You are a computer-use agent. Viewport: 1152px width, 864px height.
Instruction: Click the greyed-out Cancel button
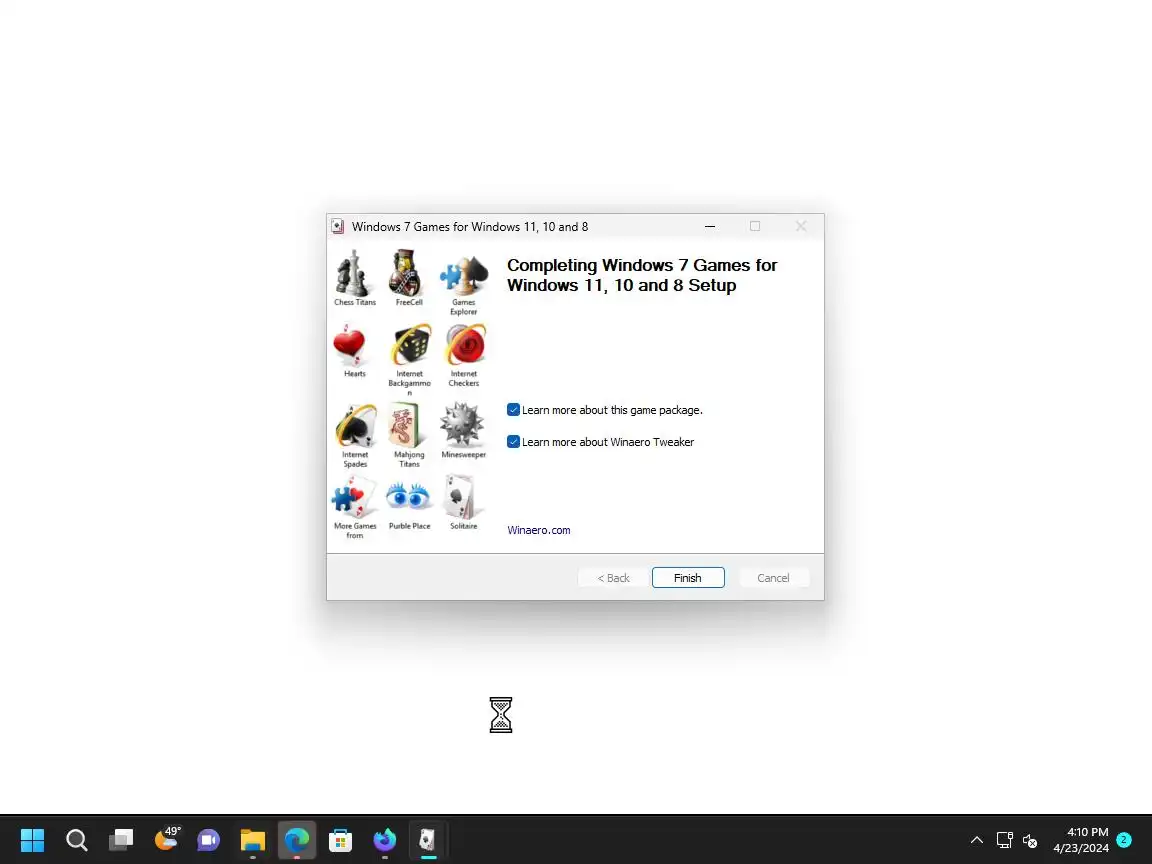pyautogui.click(x=773, y=577)
